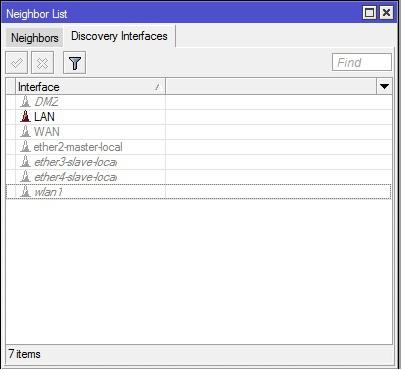Click the 7 items status text
The height and width of the screenshot is (370, 402).
click(25, 354)
